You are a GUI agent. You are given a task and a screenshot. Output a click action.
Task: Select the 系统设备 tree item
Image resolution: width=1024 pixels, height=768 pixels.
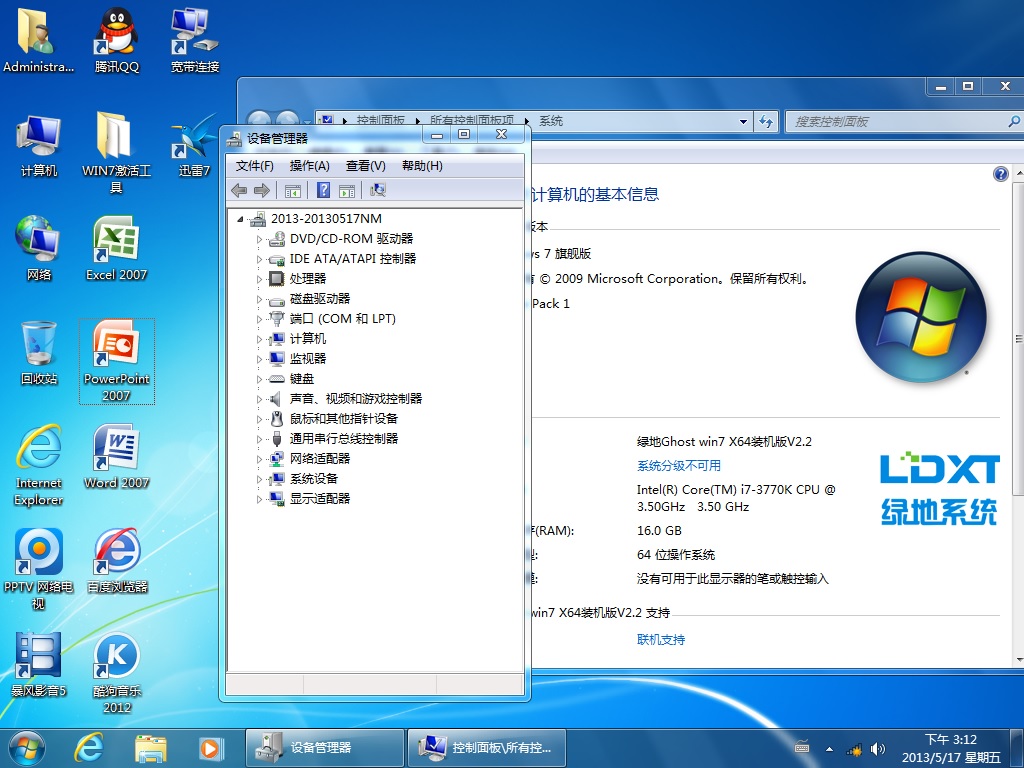pos(313,479)
